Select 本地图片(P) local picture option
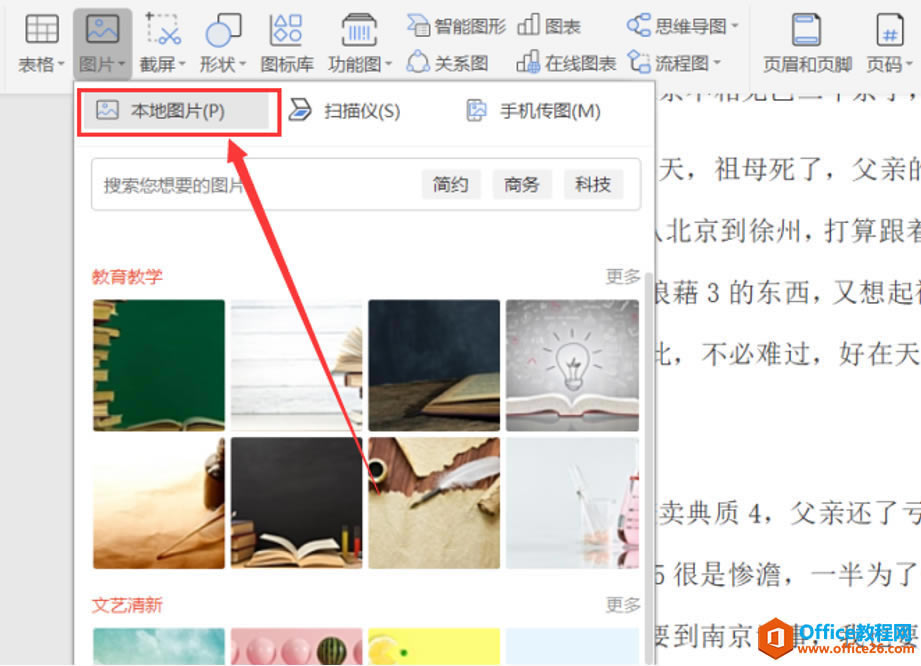This screenshot has height=666, width=921. (176, 110)
